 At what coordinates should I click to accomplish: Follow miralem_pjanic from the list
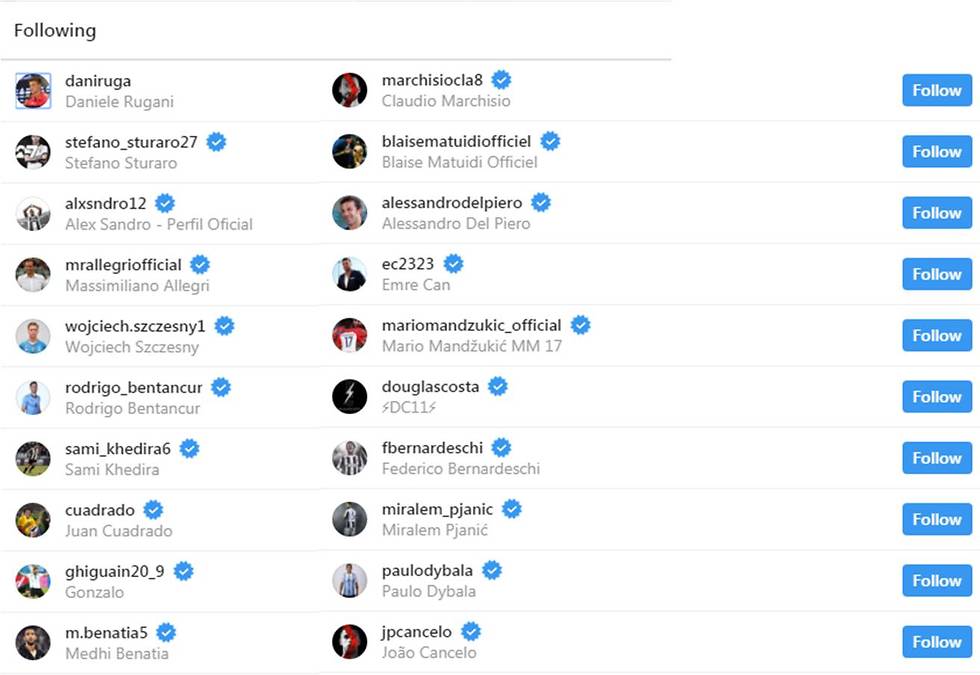[x=936, y=519]
